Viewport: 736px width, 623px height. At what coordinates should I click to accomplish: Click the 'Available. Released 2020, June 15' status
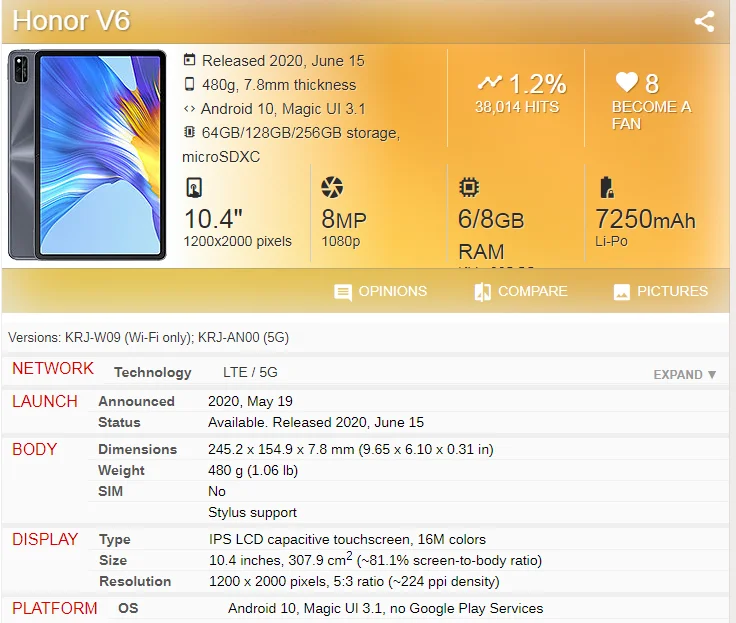tap(316, 423)
